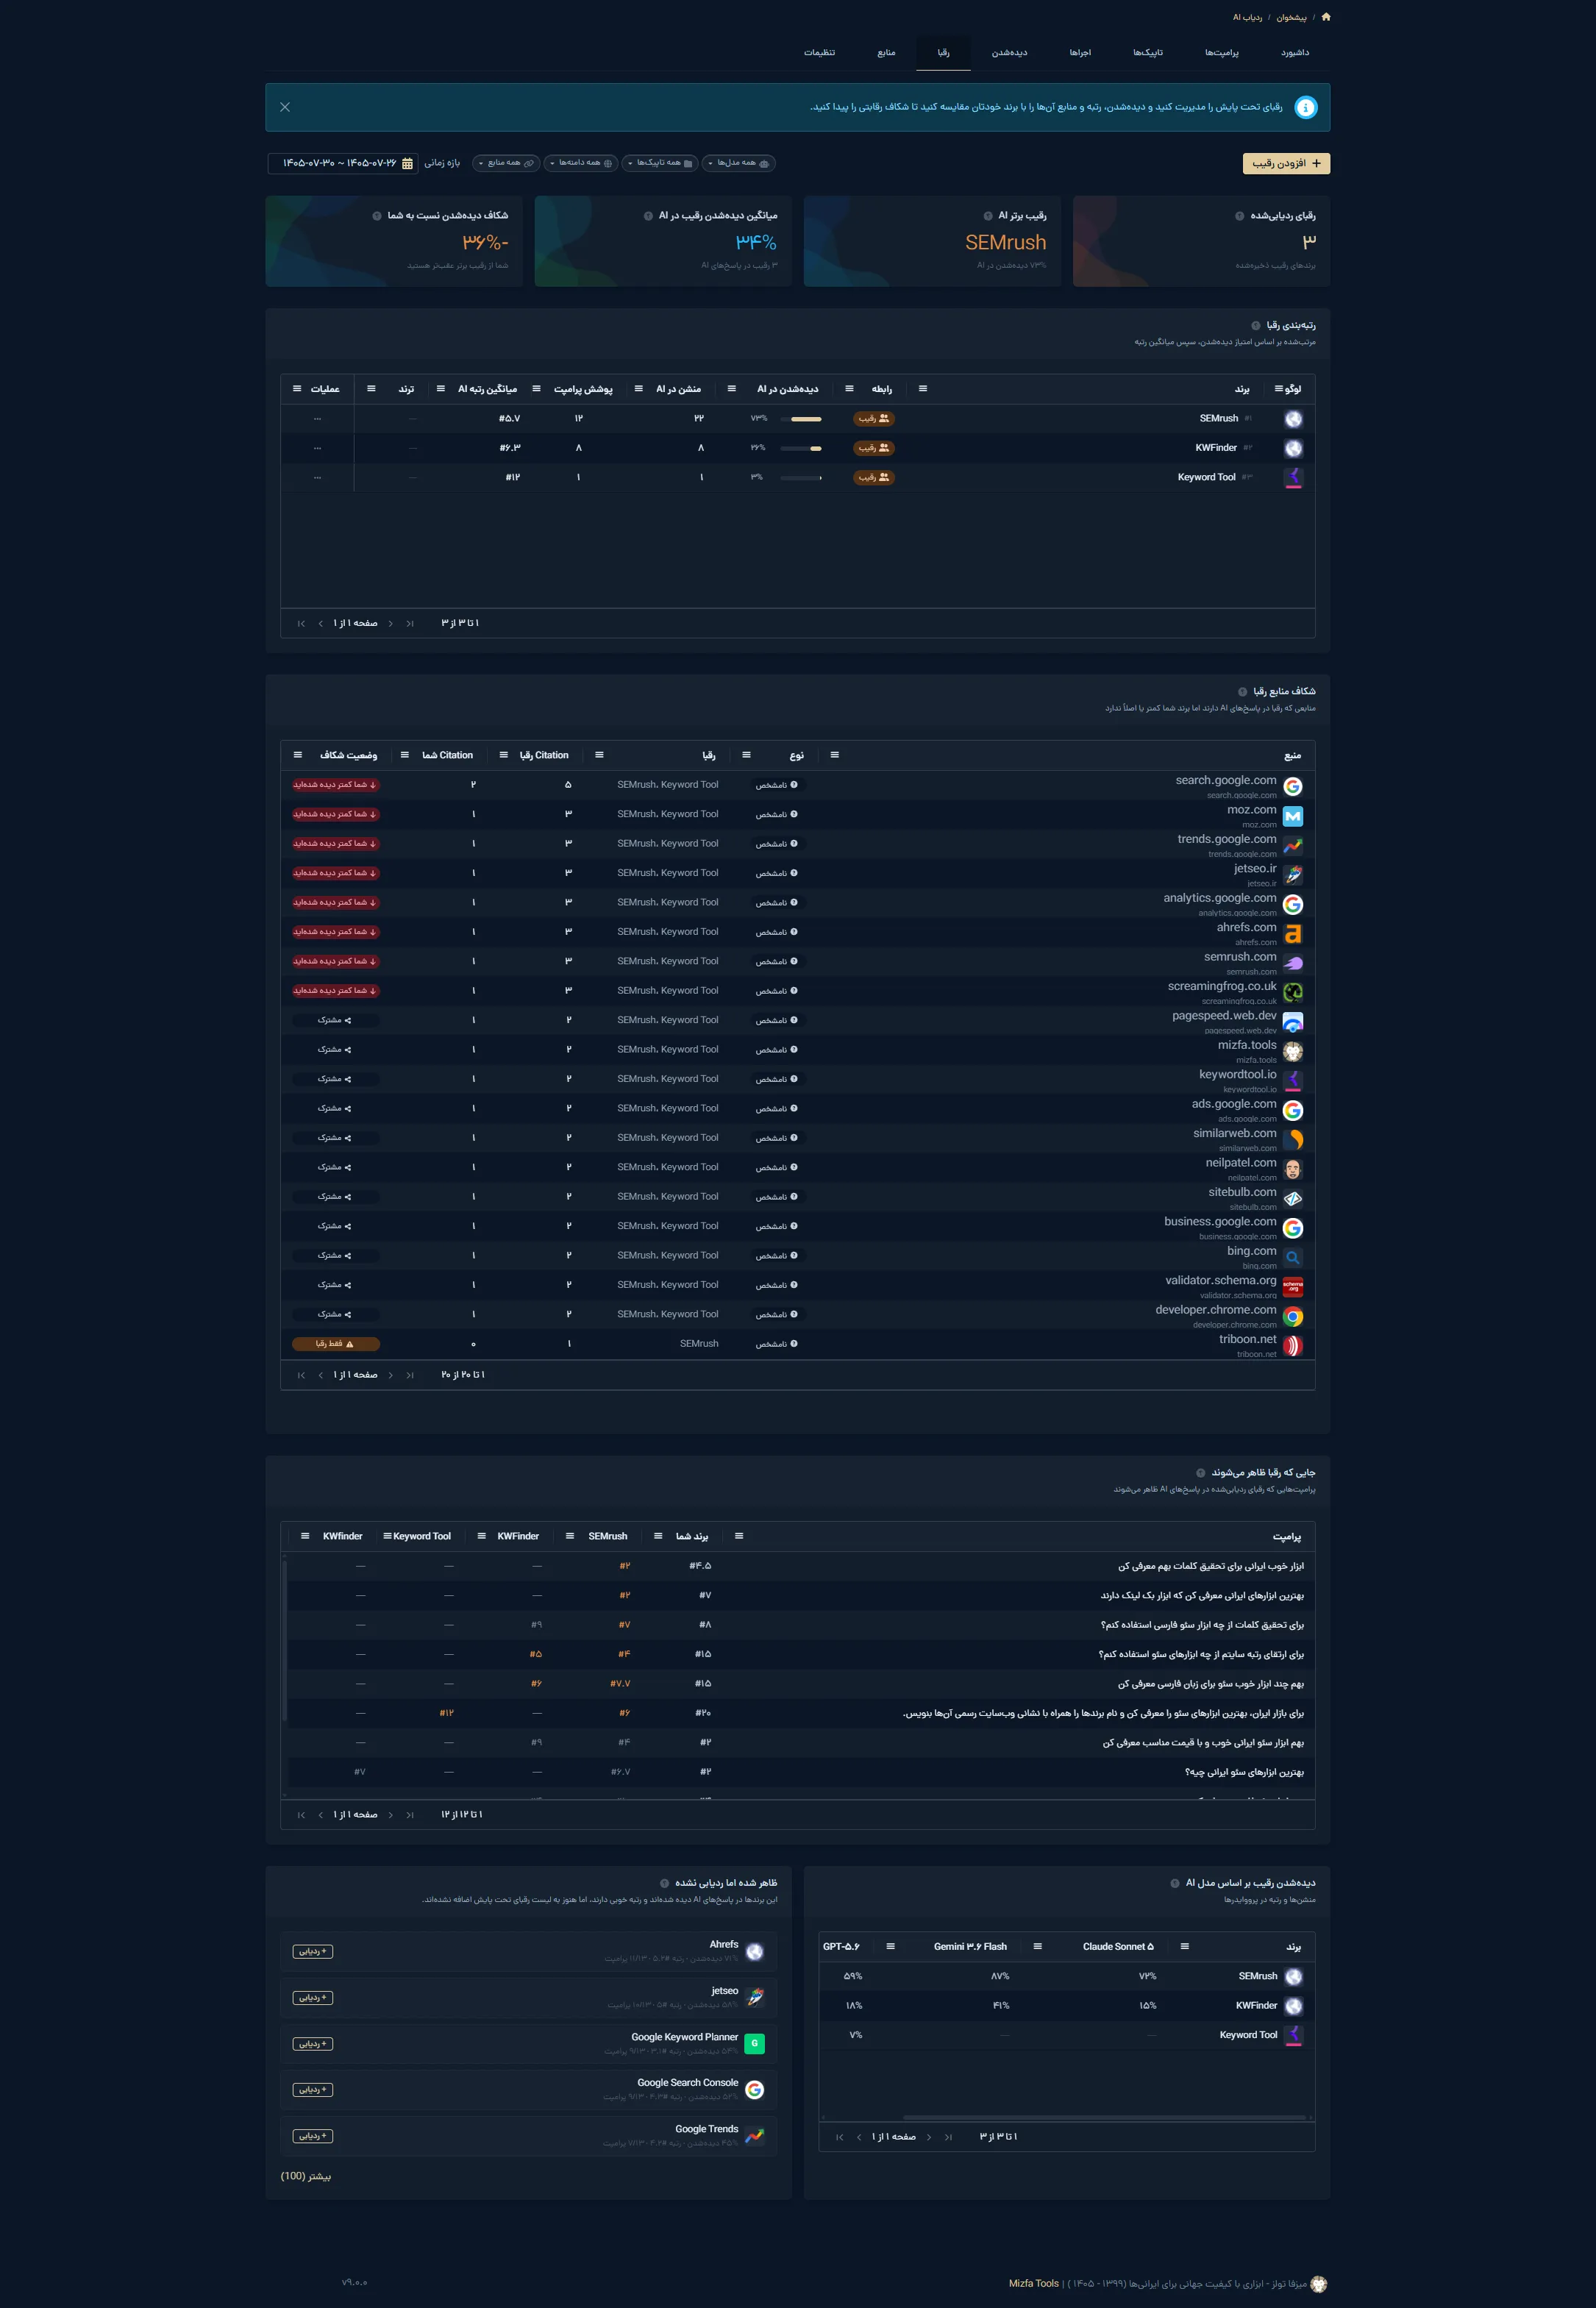
Task: Click the home icon in breadcrumb
Action: tap(1326, 17)
